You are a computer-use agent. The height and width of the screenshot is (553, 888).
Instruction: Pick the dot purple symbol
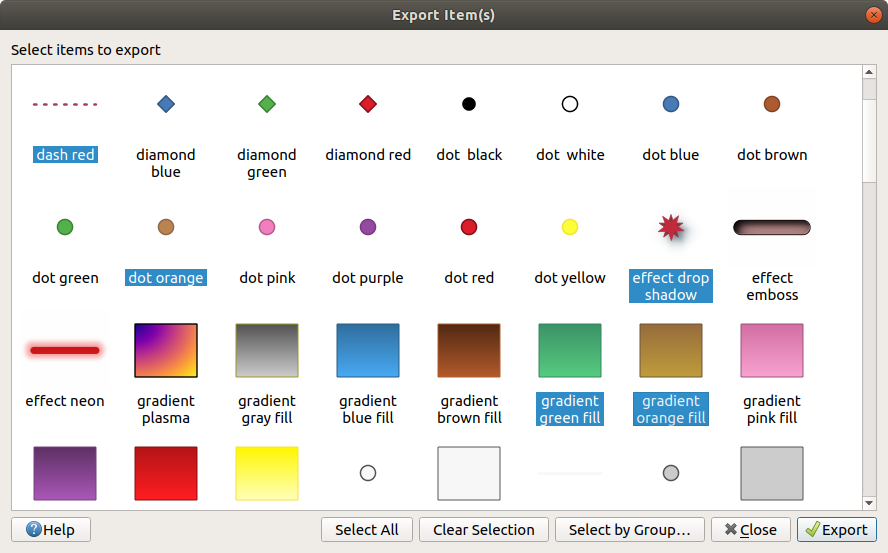[368, 228]
